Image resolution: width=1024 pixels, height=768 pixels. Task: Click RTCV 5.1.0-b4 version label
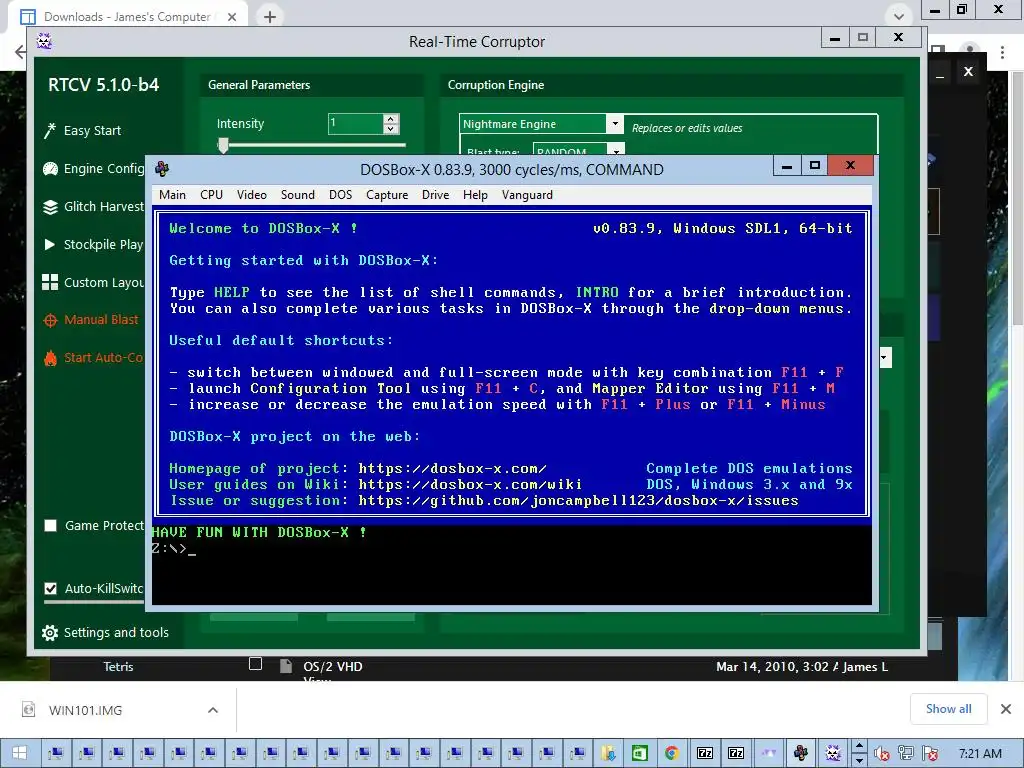pyautogui.click(x=103, y=85)
